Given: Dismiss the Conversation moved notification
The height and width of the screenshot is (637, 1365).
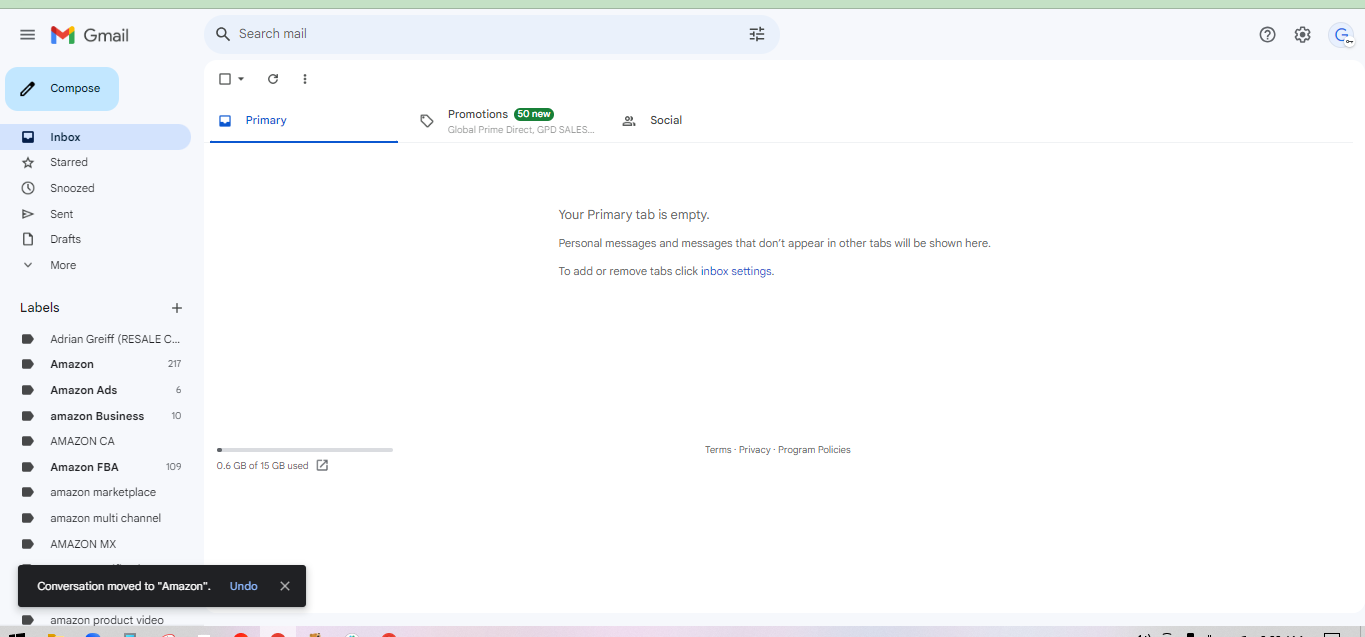Looking at the screenshot, I should point(285,586).
